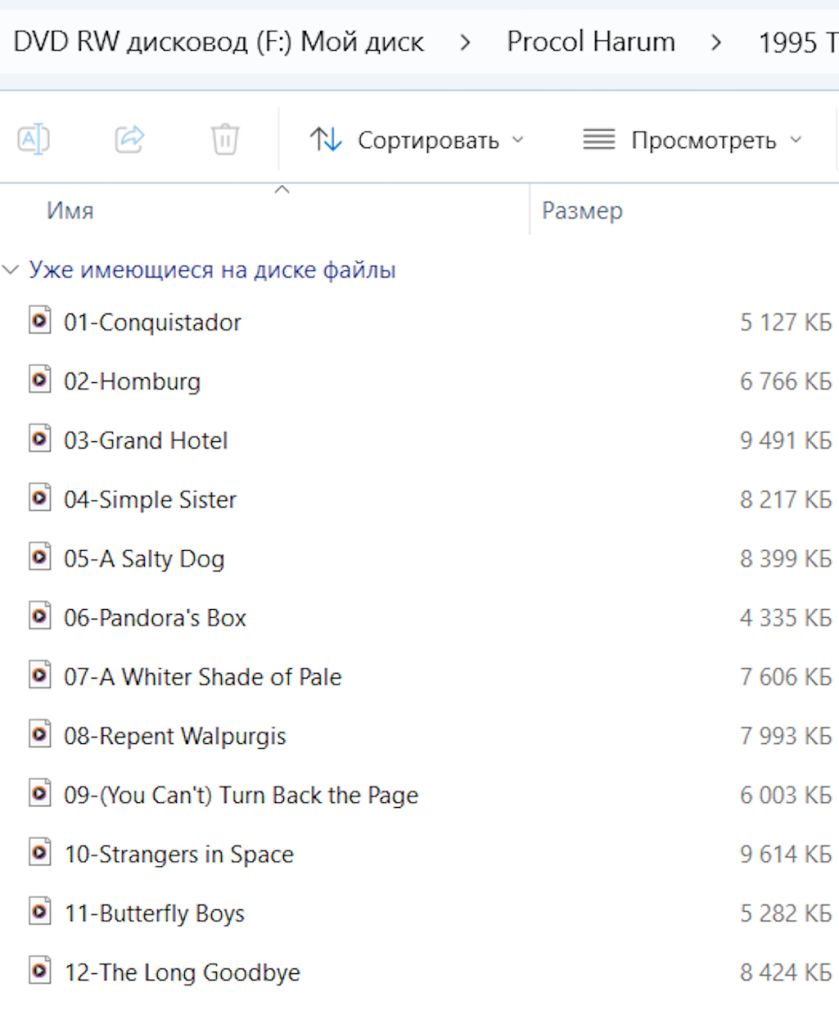Expand breadcrumb chevron after 'Мой диск'
The width and height of the screenshot is (839, 1024).
tap(465, 43)
